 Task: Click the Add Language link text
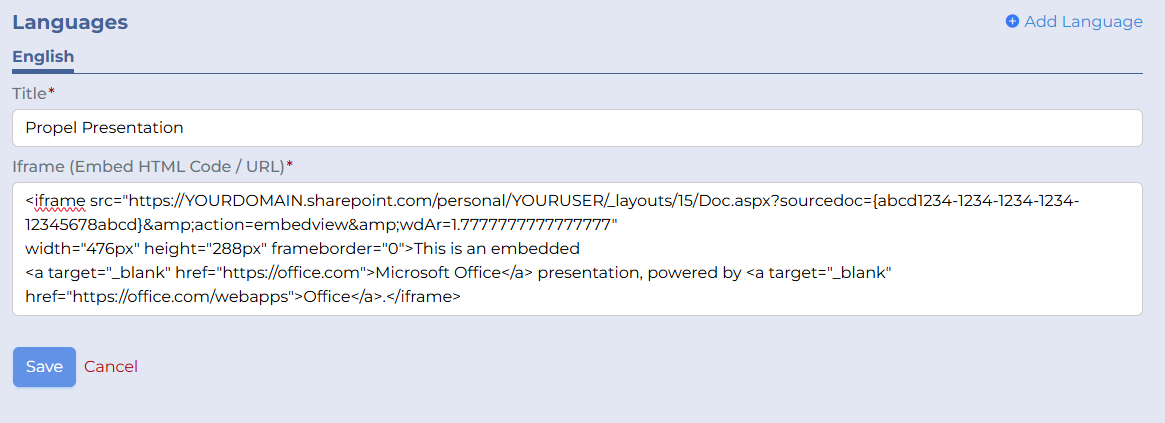1083,21
